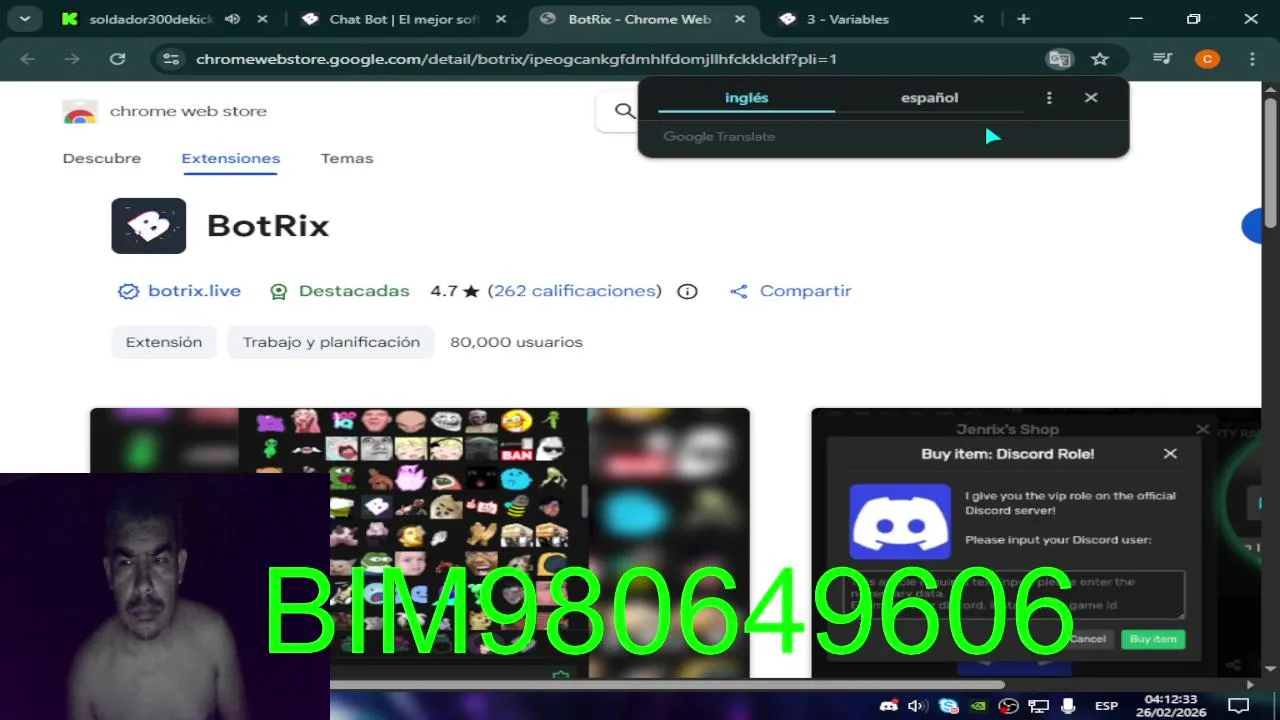The height and width of the screenshot is (720, 1280).
Task: Open the Chrome three-dot menu
Action: point(1253,59)
